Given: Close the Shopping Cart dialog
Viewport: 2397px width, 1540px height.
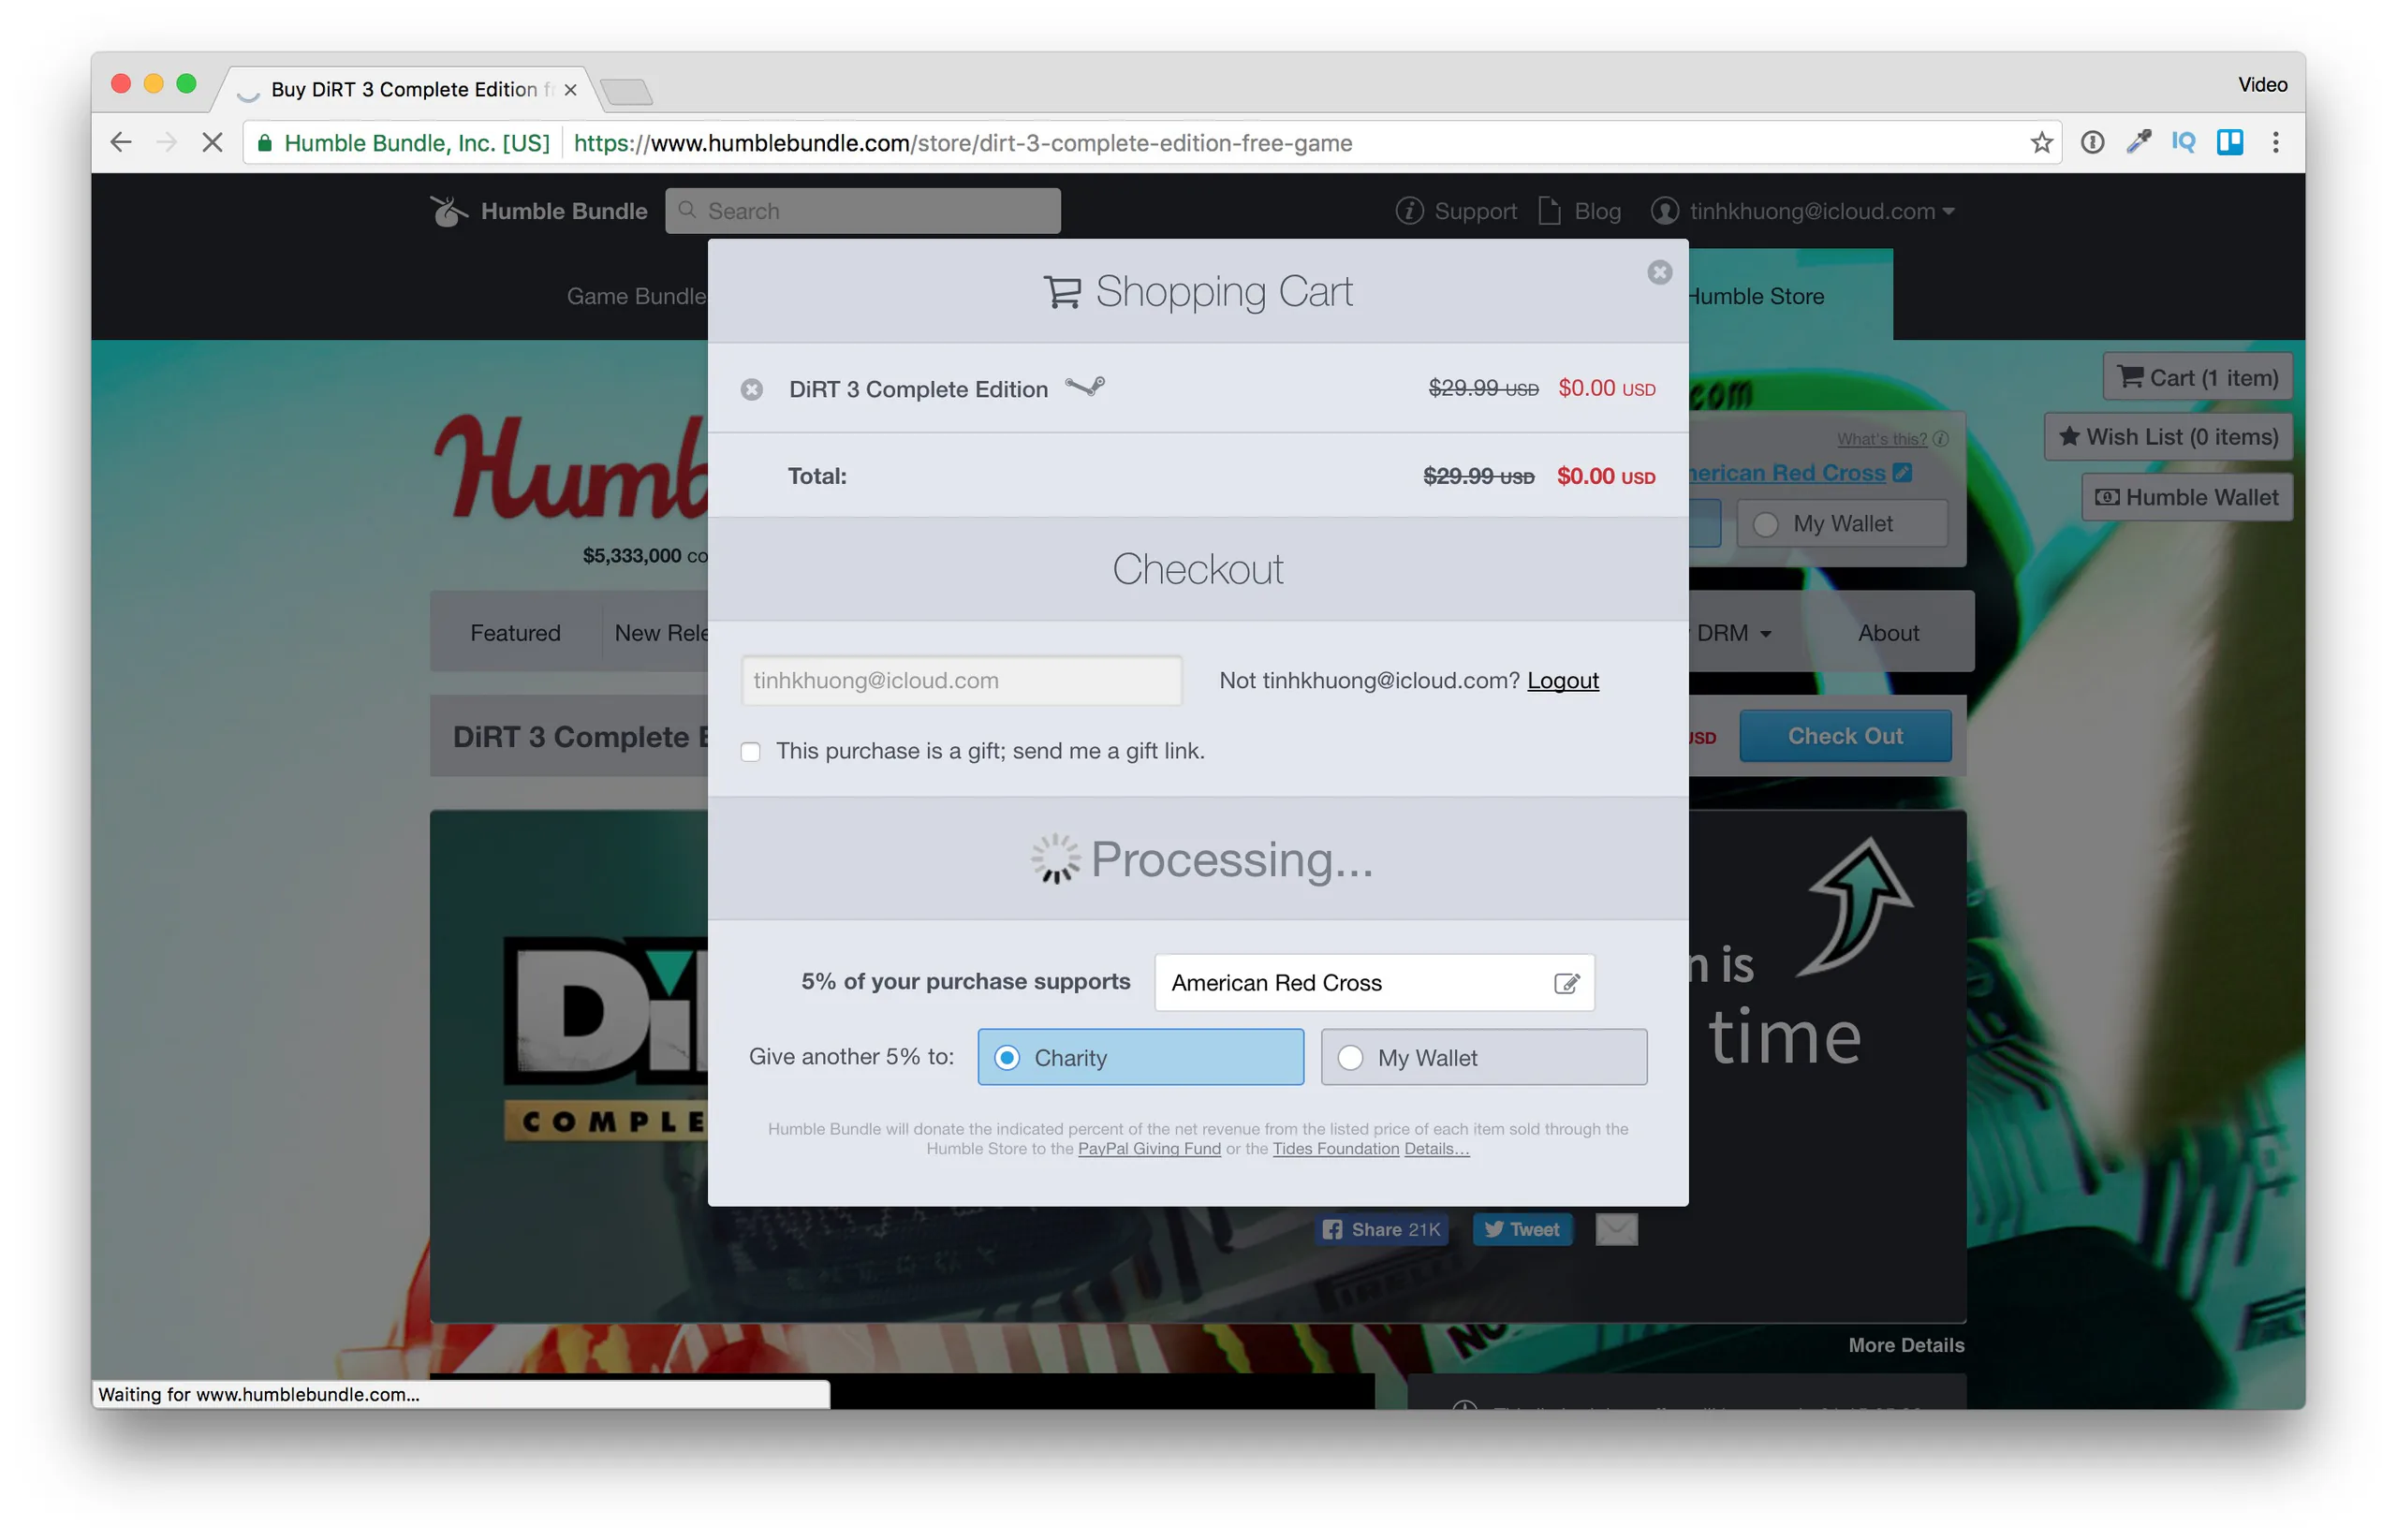Looking at the screenshot, I should (1659, 272).
